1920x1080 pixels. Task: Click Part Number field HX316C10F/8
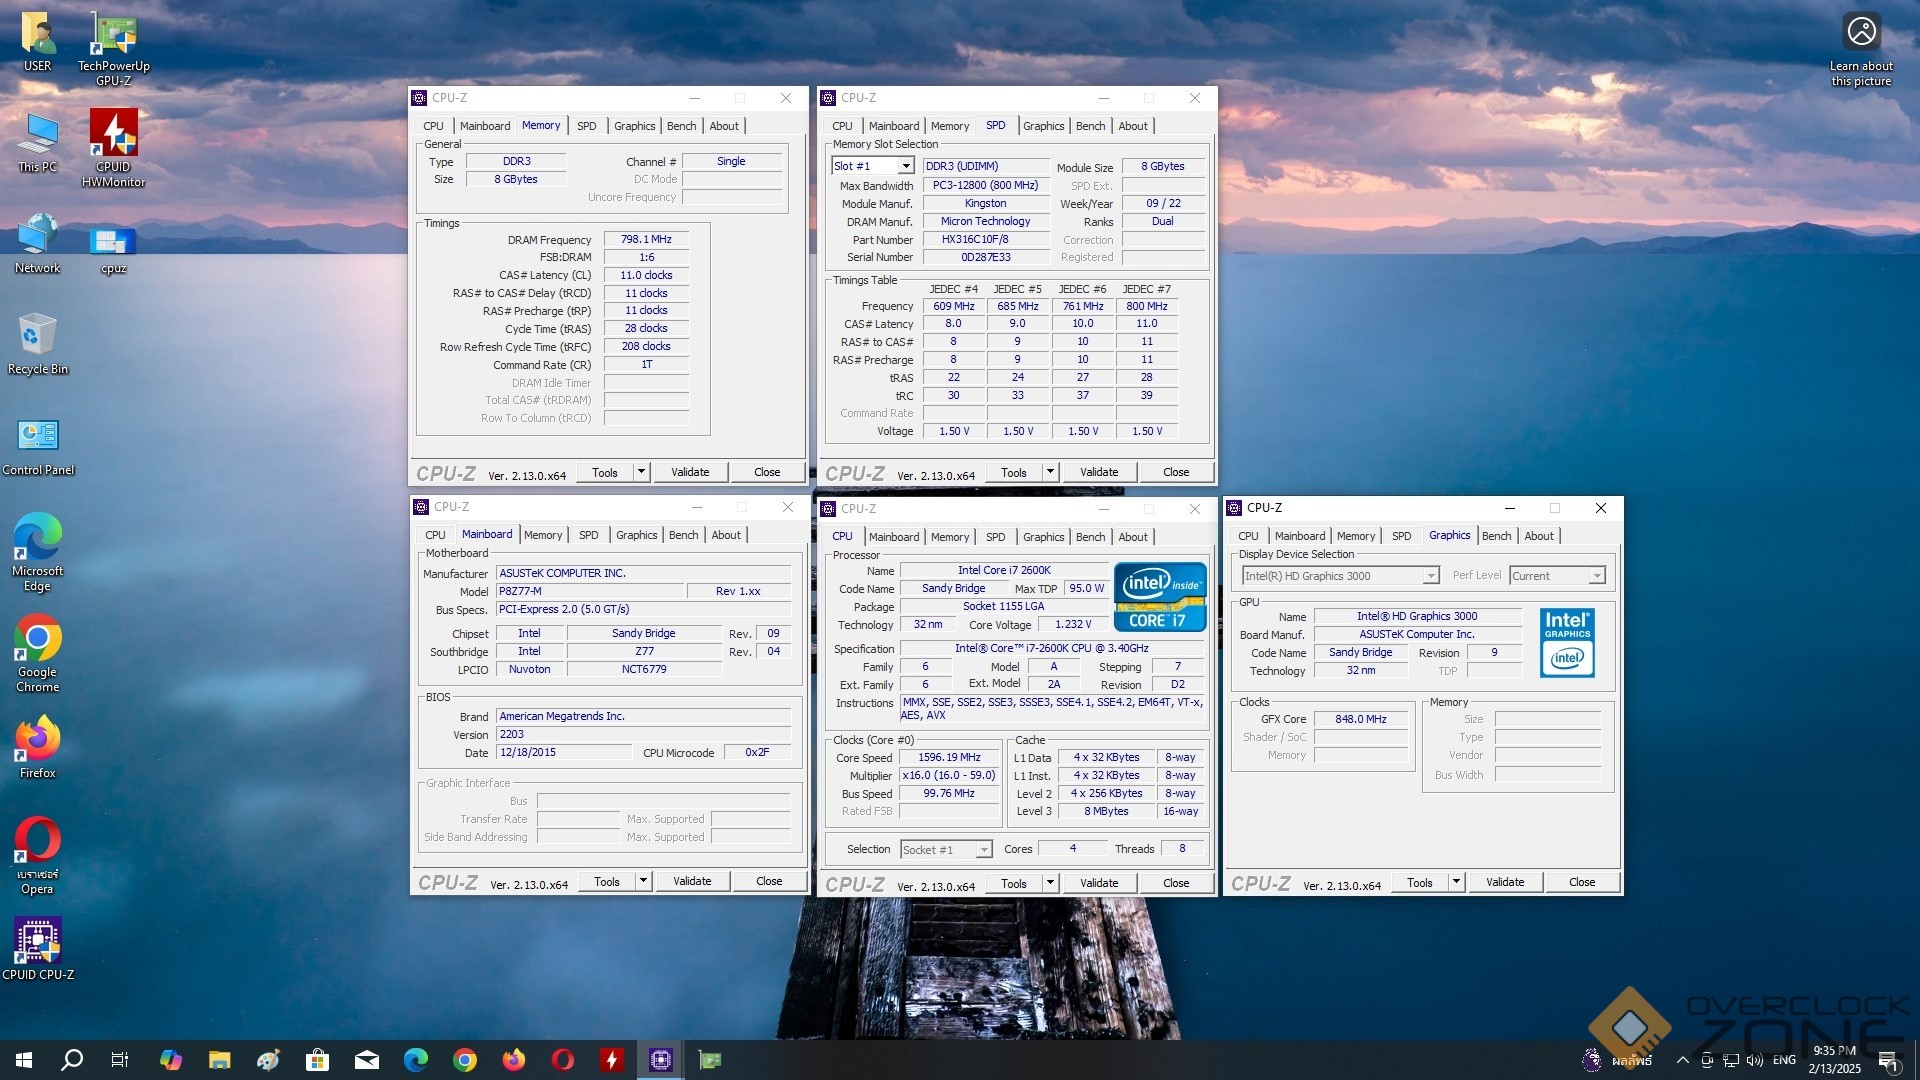point(986,239)
